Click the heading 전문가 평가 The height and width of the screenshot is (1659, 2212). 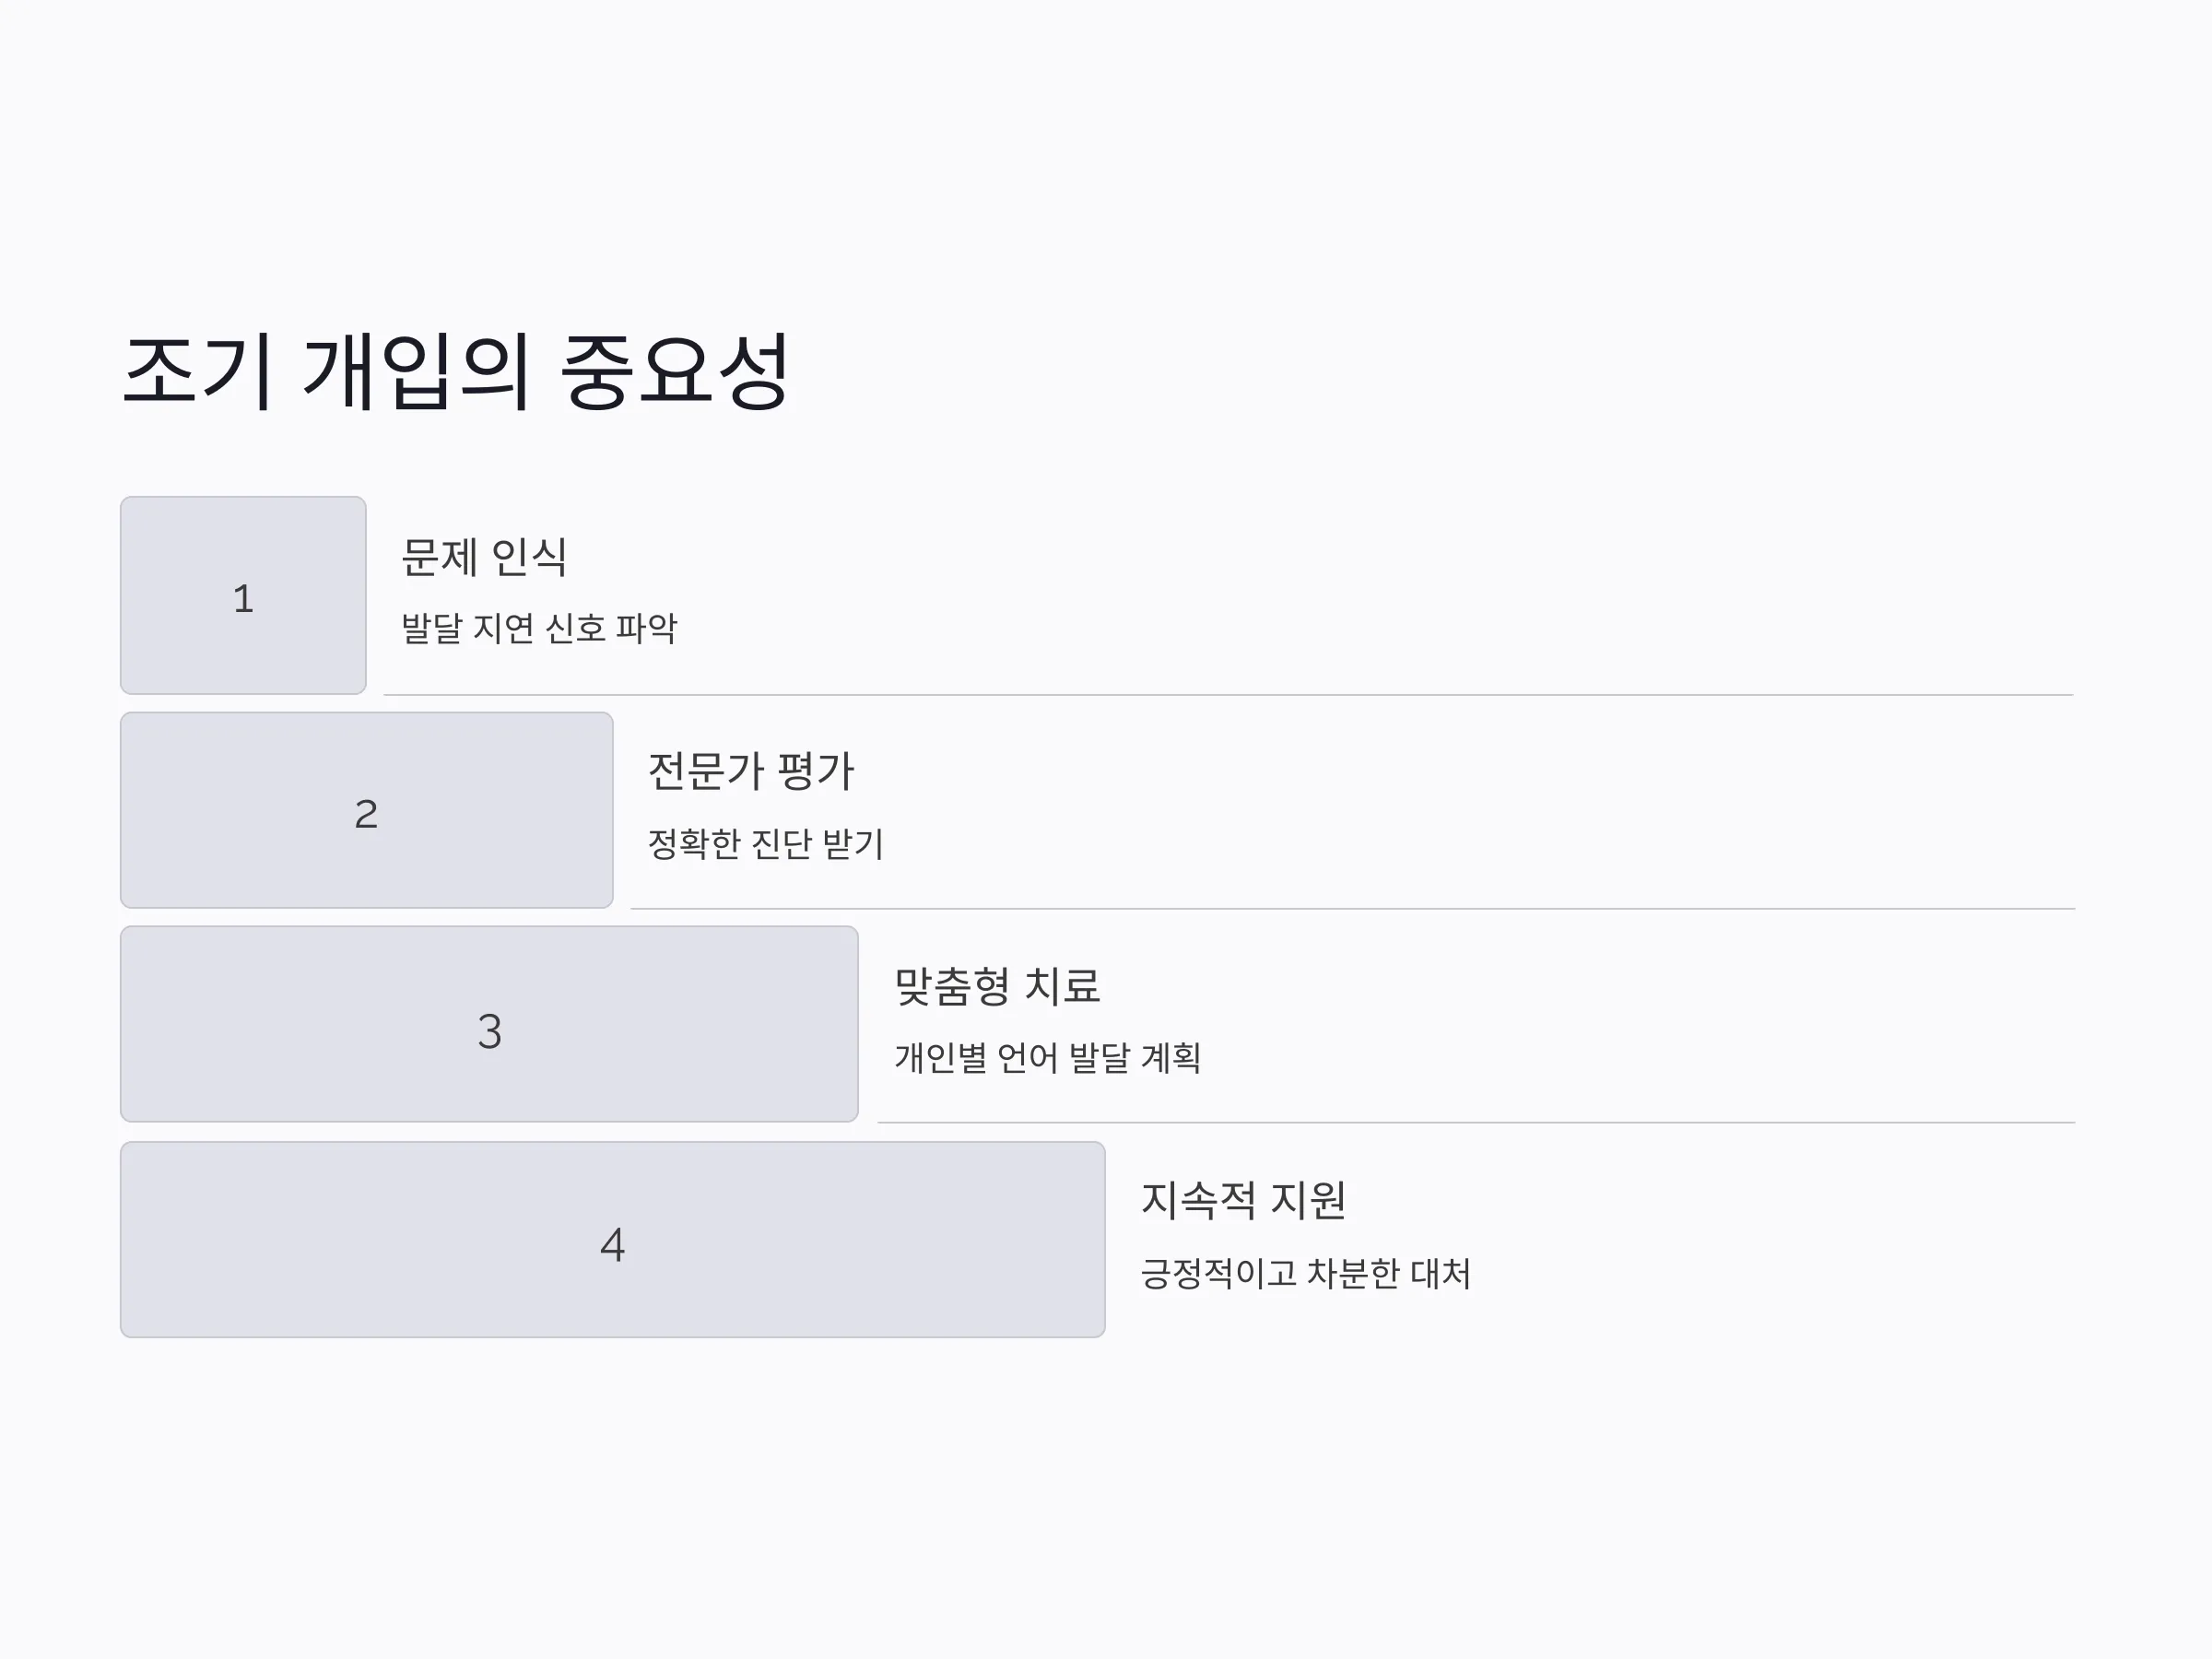click(751, 771)
